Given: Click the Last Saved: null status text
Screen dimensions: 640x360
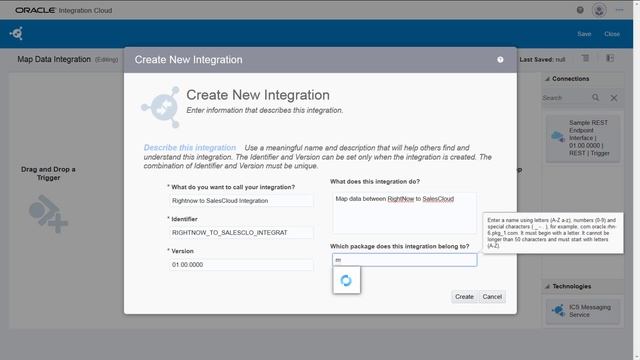Looking at the screenshot, I should coord(542,60).
